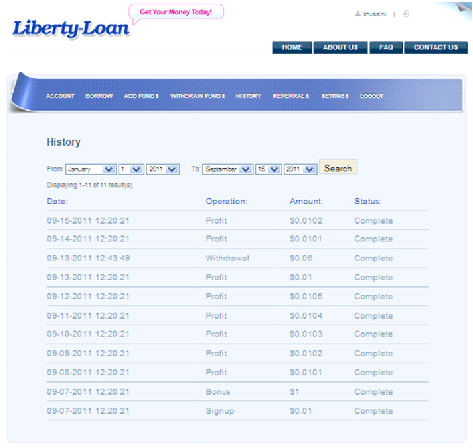Click the Withdrawal operation cell
Viewport: 473px width, 448px height.
pyautogui.click(x=227, y=258)
